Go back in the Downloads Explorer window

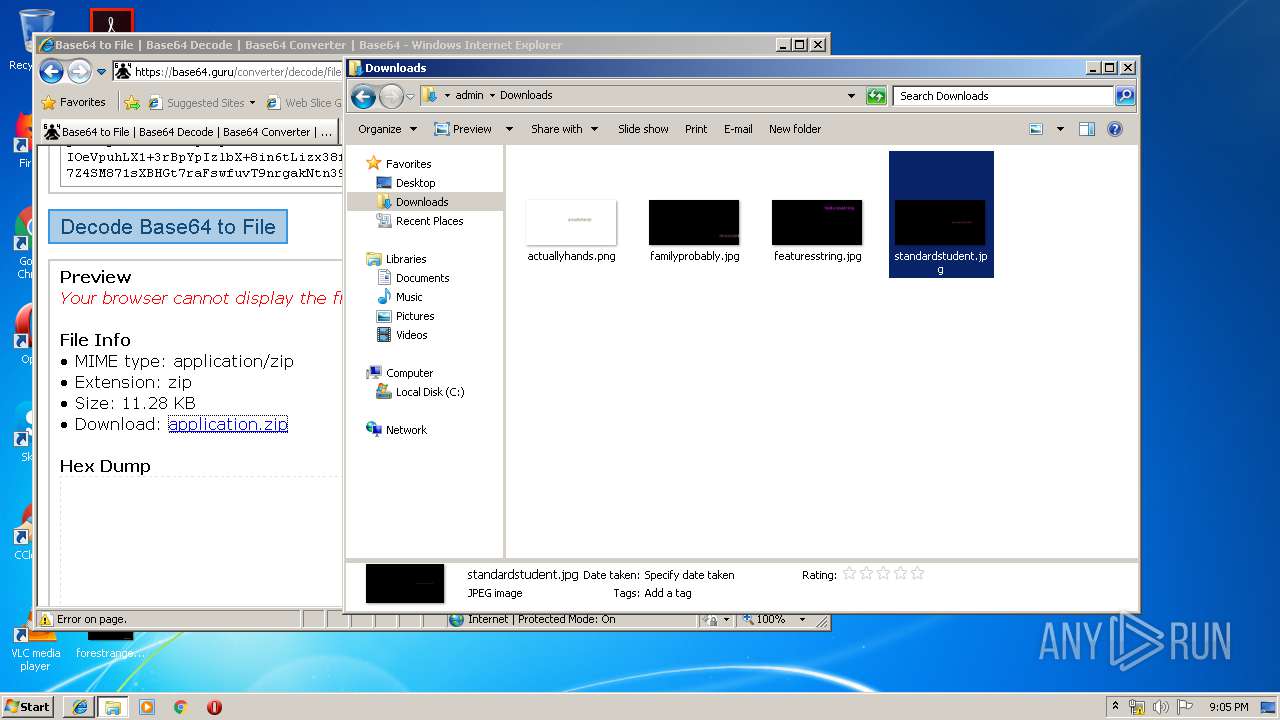(x=363, y=96)
